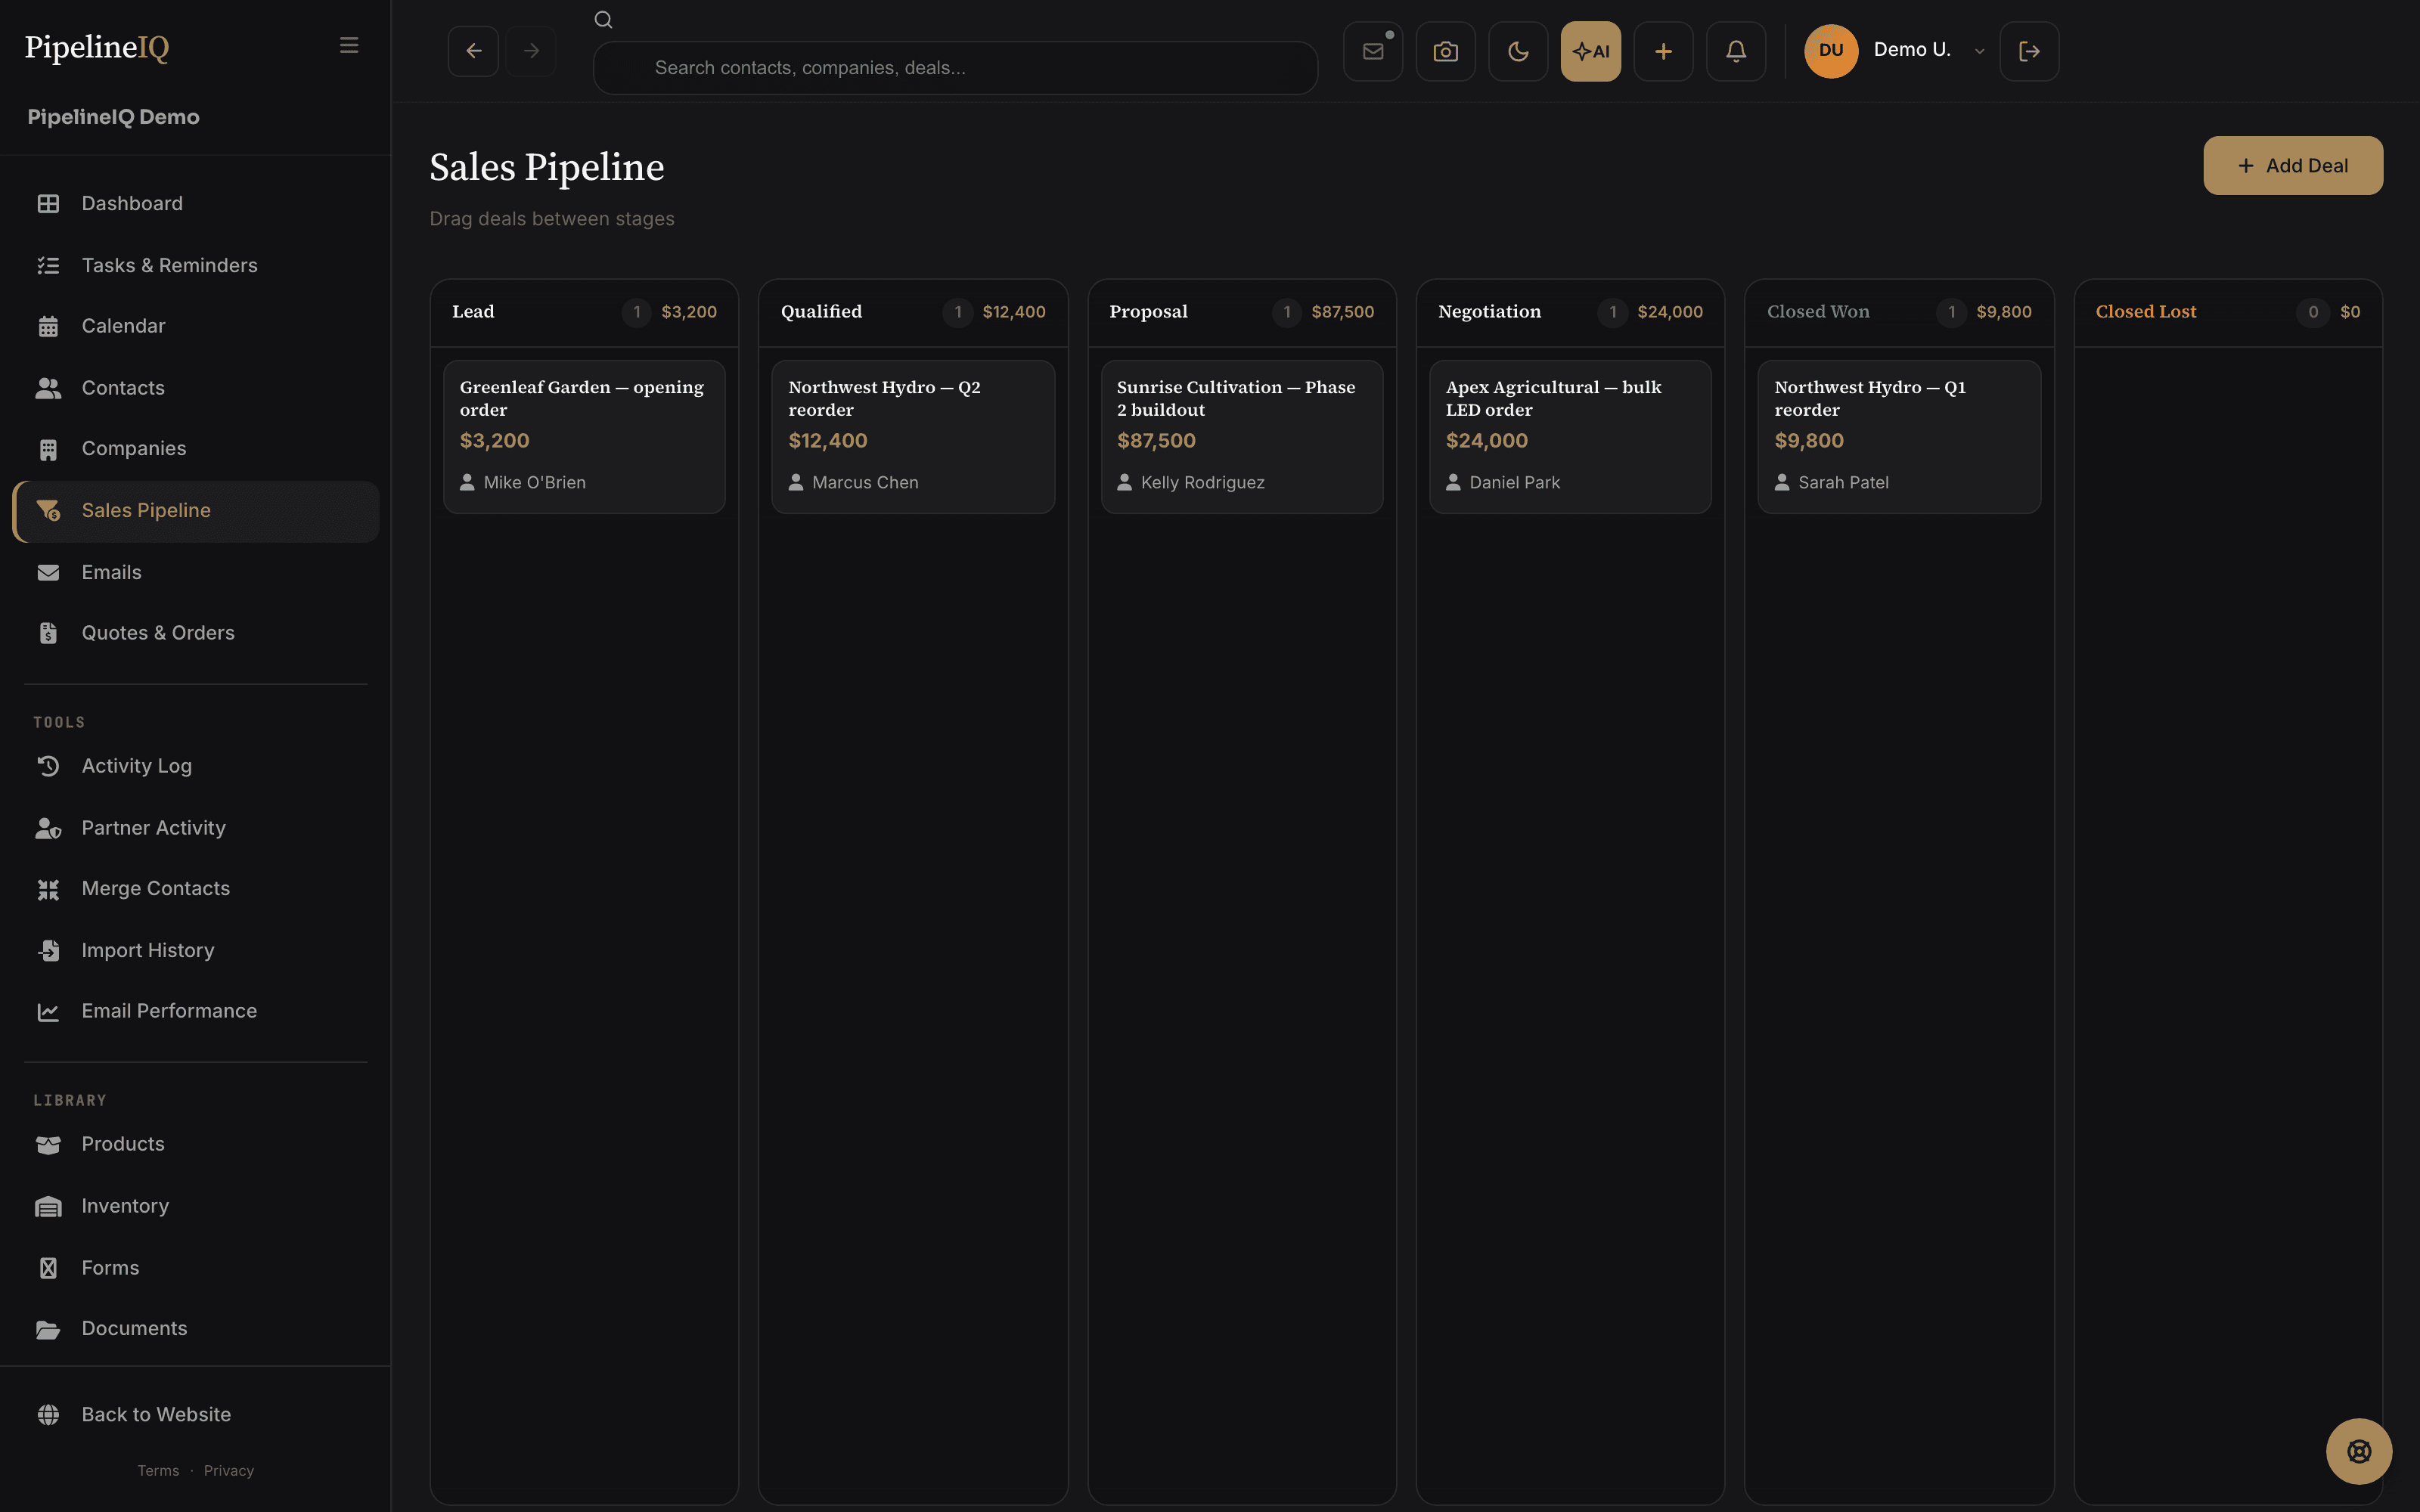Click Kelly Rodriguez contact name
The width and height of the screenshot is (2420, 1512).
[x=1202, y=483]
